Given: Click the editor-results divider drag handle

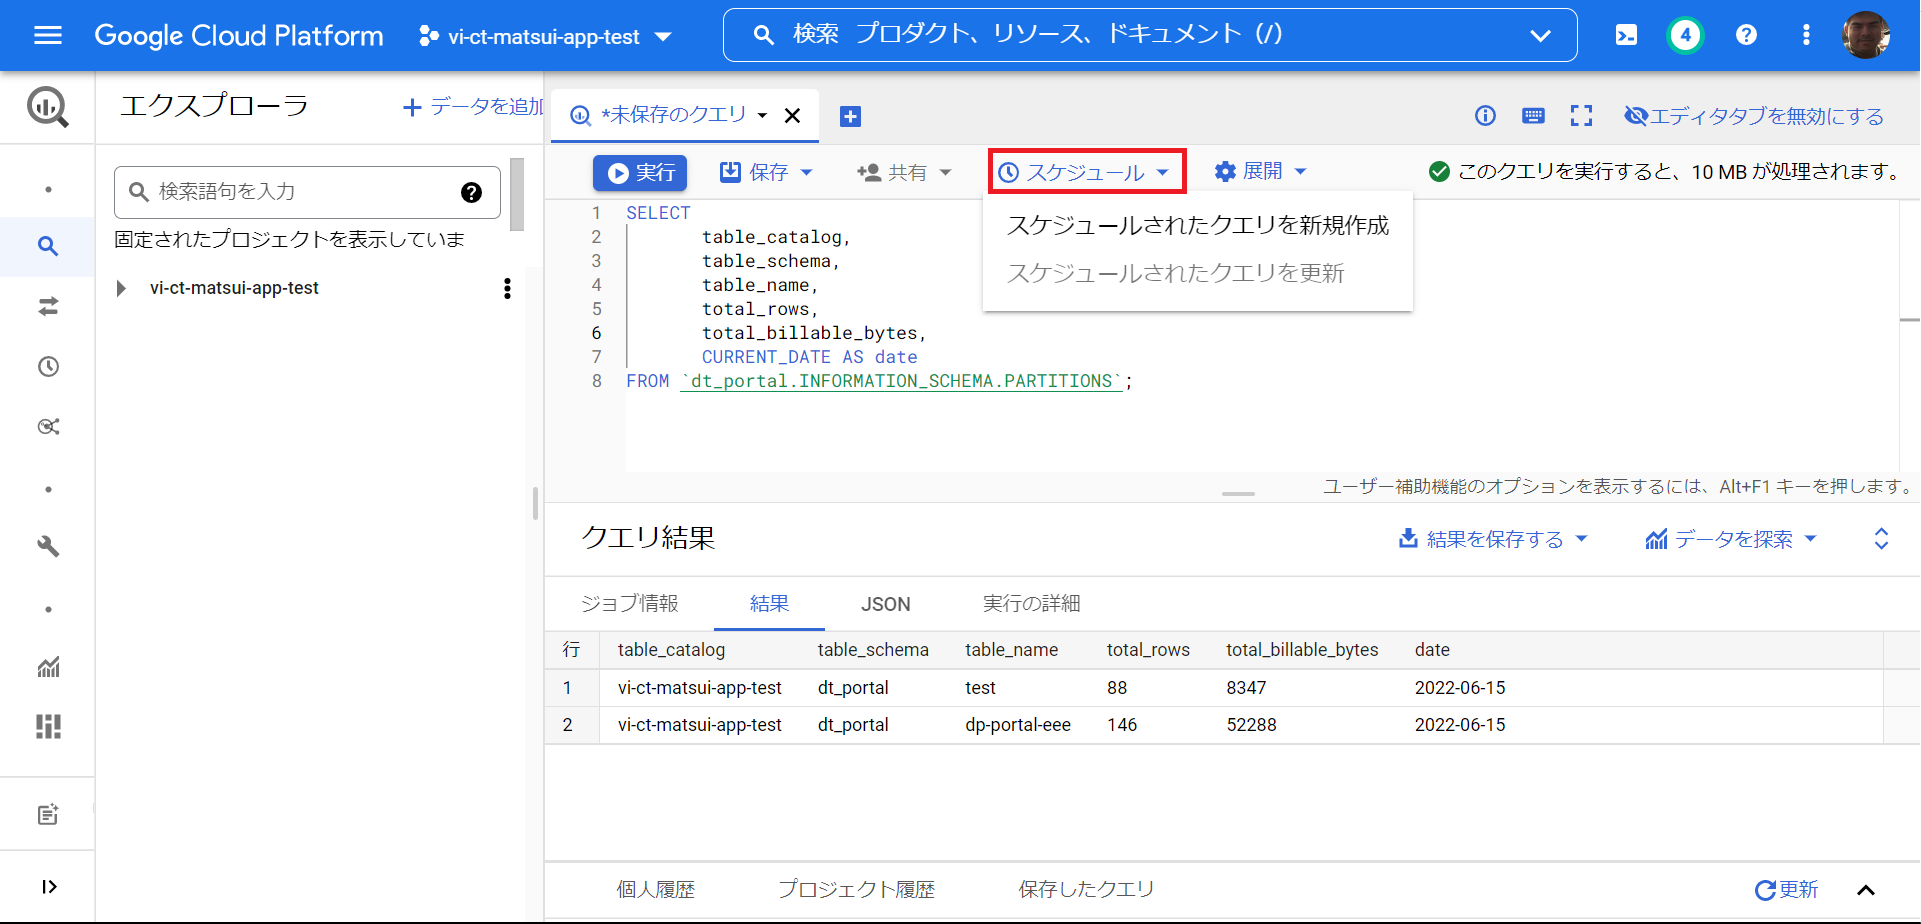Looking at the screenshot, I should point(1238,494).
